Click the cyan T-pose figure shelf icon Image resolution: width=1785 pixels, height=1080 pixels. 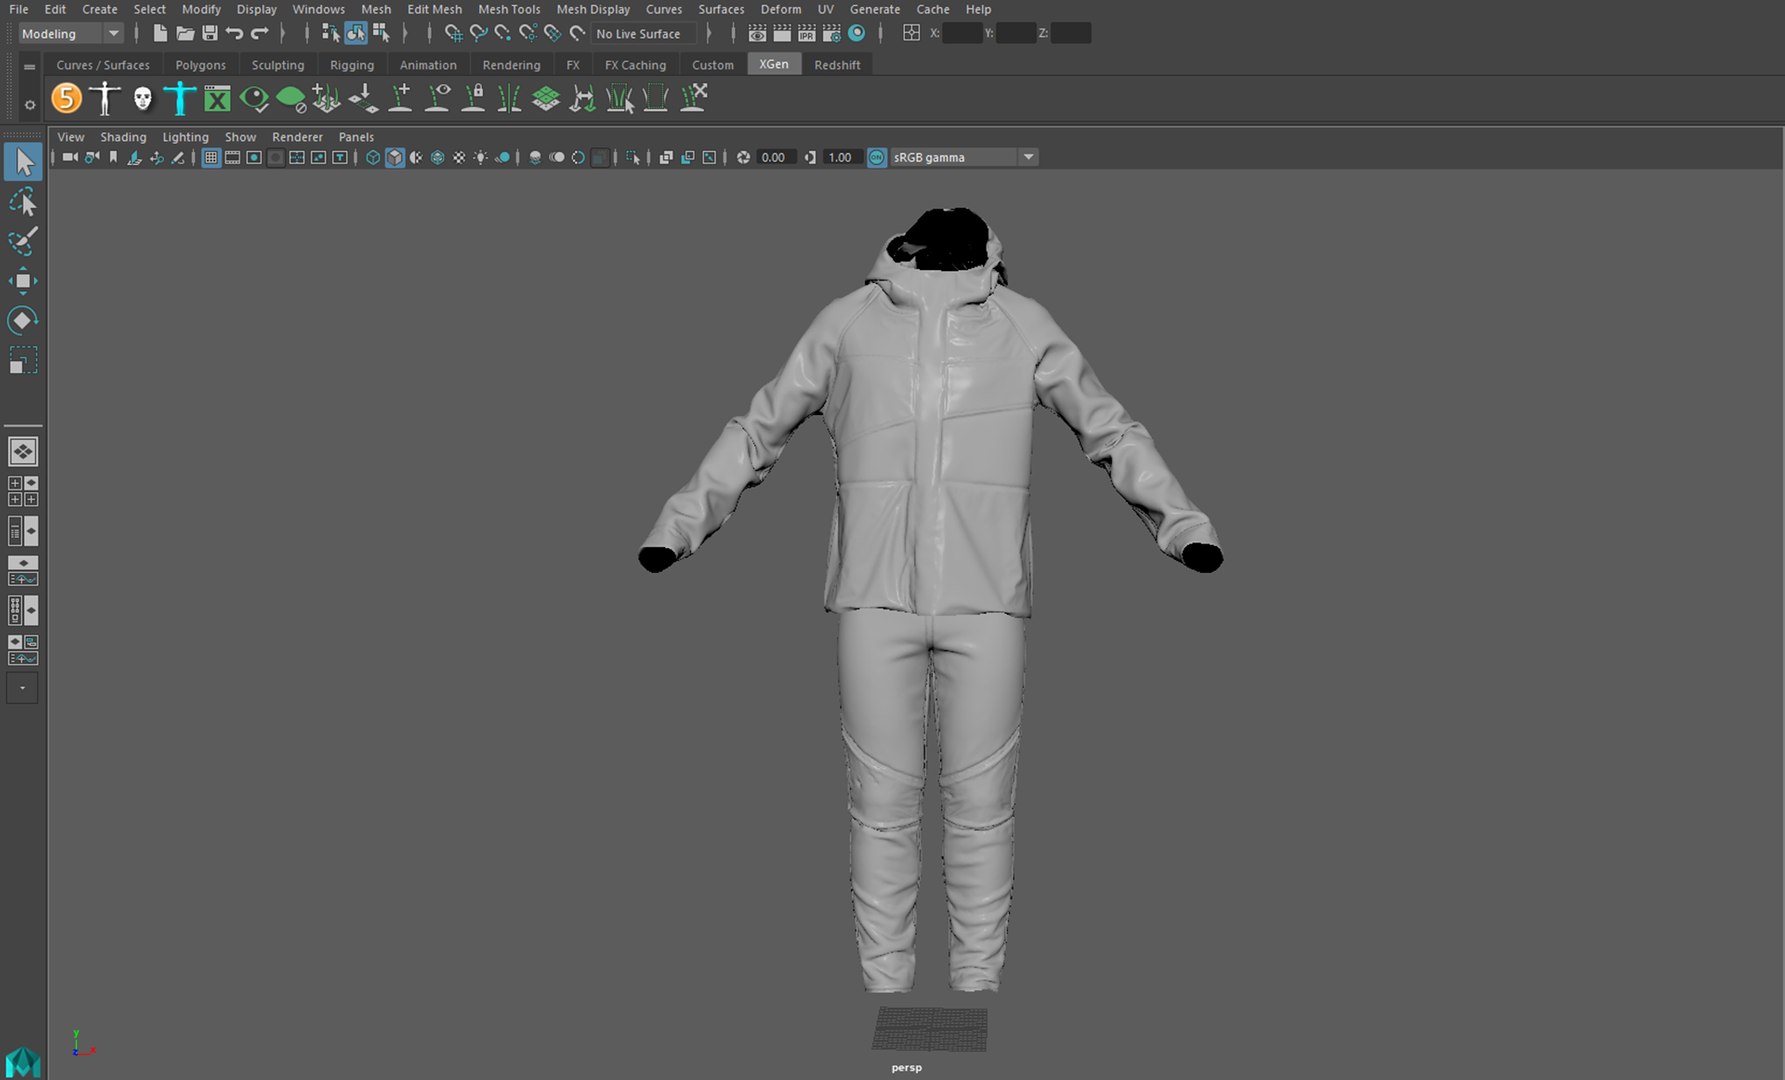point(180,98)
